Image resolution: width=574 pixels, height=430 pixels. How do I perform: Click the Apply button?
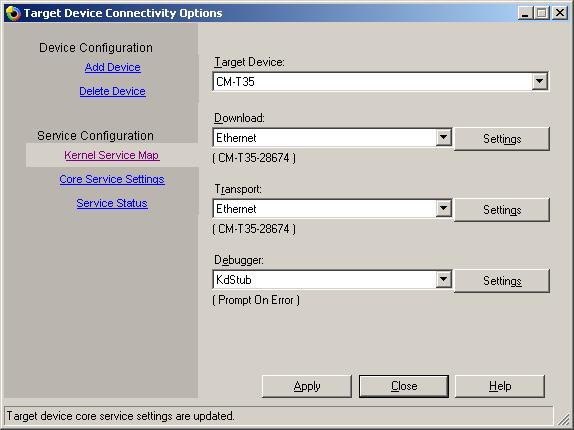tap(307, 386)
